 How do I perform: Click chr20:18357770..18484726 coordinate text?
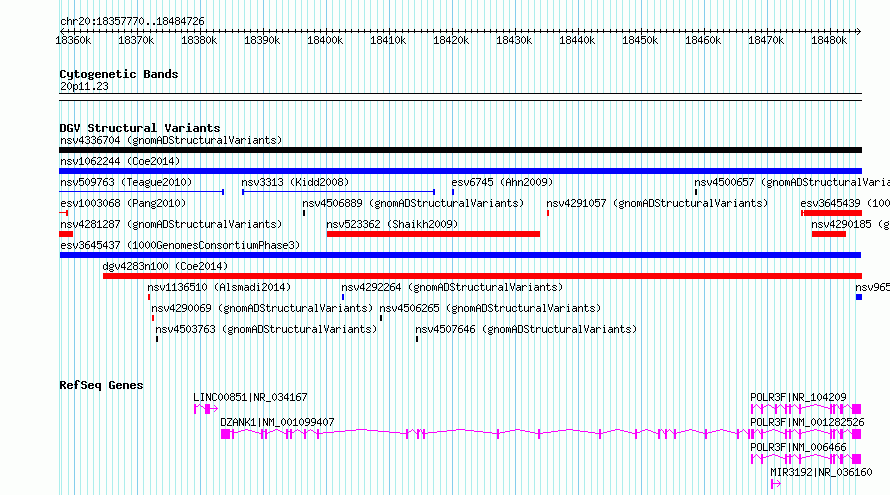click(132, 21)
